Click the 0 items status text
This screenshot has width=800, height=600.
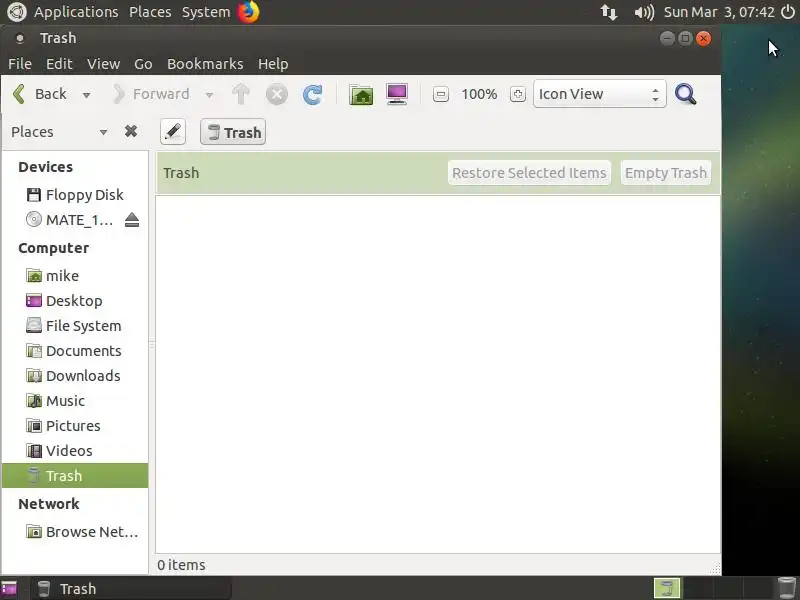pyautogui.click(x=181, y=565)
